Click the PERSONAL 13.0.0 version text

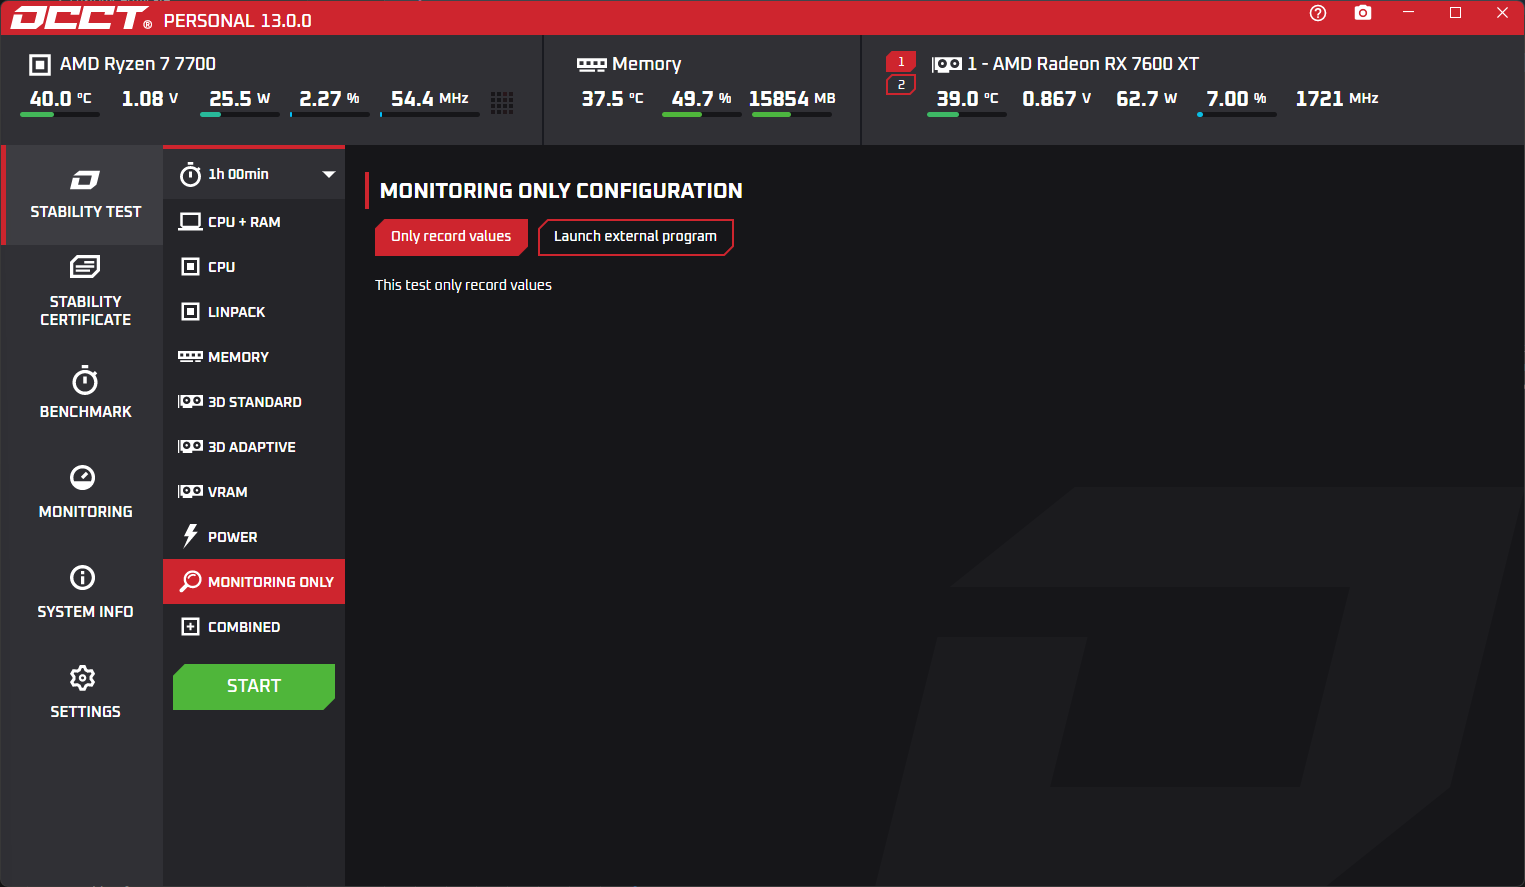[x=238, y=20]
